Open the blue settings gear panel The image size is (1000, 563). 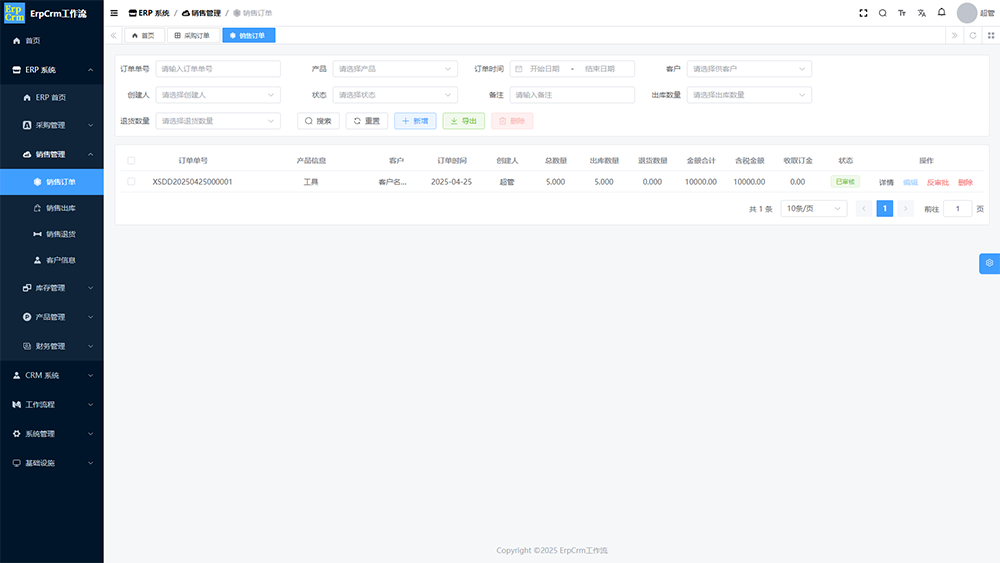[989, 263]
